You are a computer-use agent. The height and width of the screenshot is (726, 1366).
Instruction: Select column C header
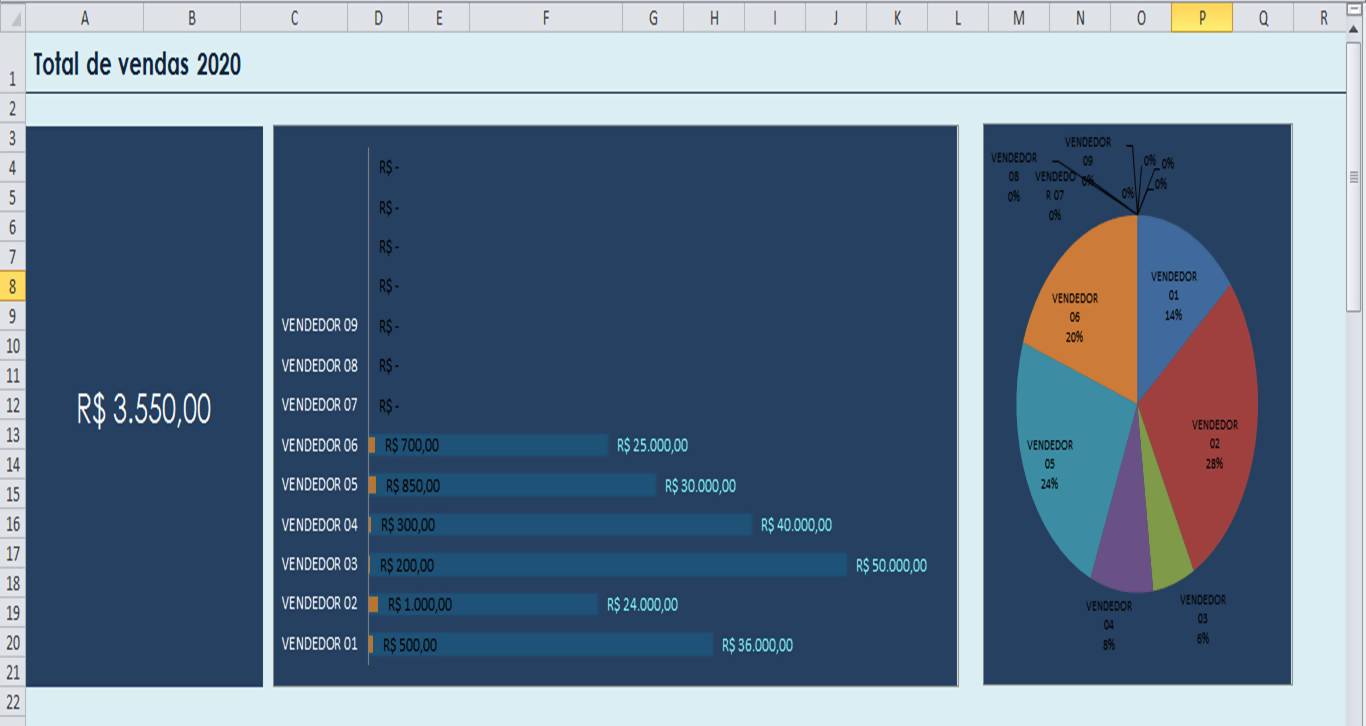tap(294, 17)
